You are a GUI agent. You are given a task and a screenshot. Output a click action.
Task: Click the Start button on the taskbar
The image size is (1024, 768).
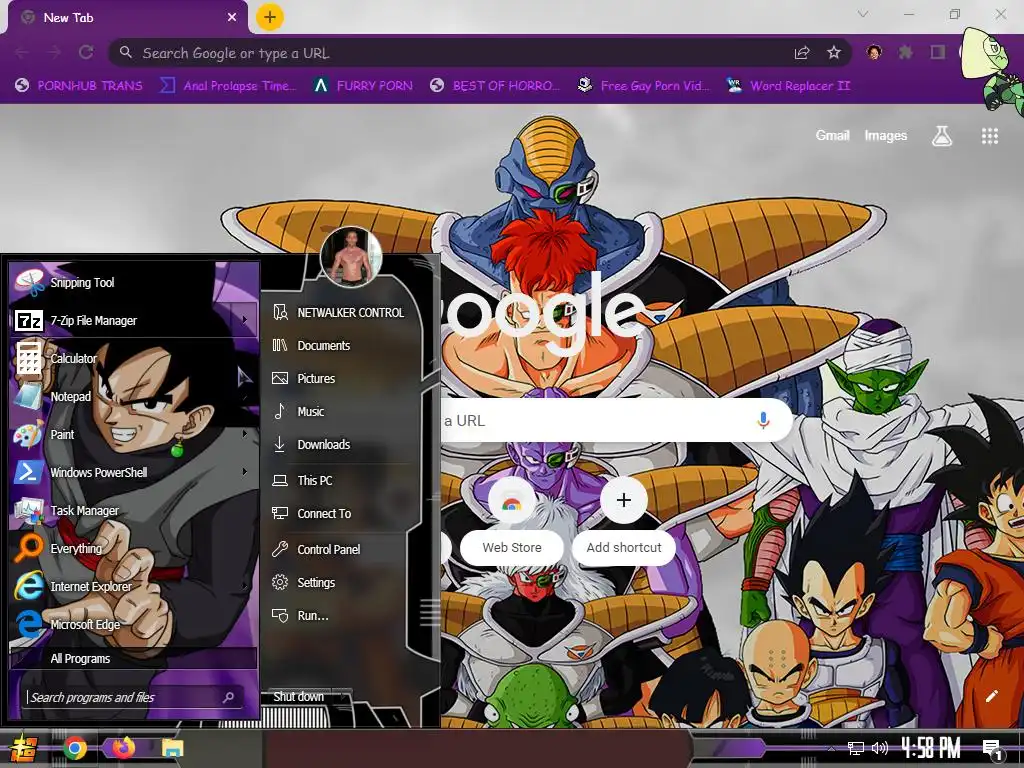coord(24,748)
